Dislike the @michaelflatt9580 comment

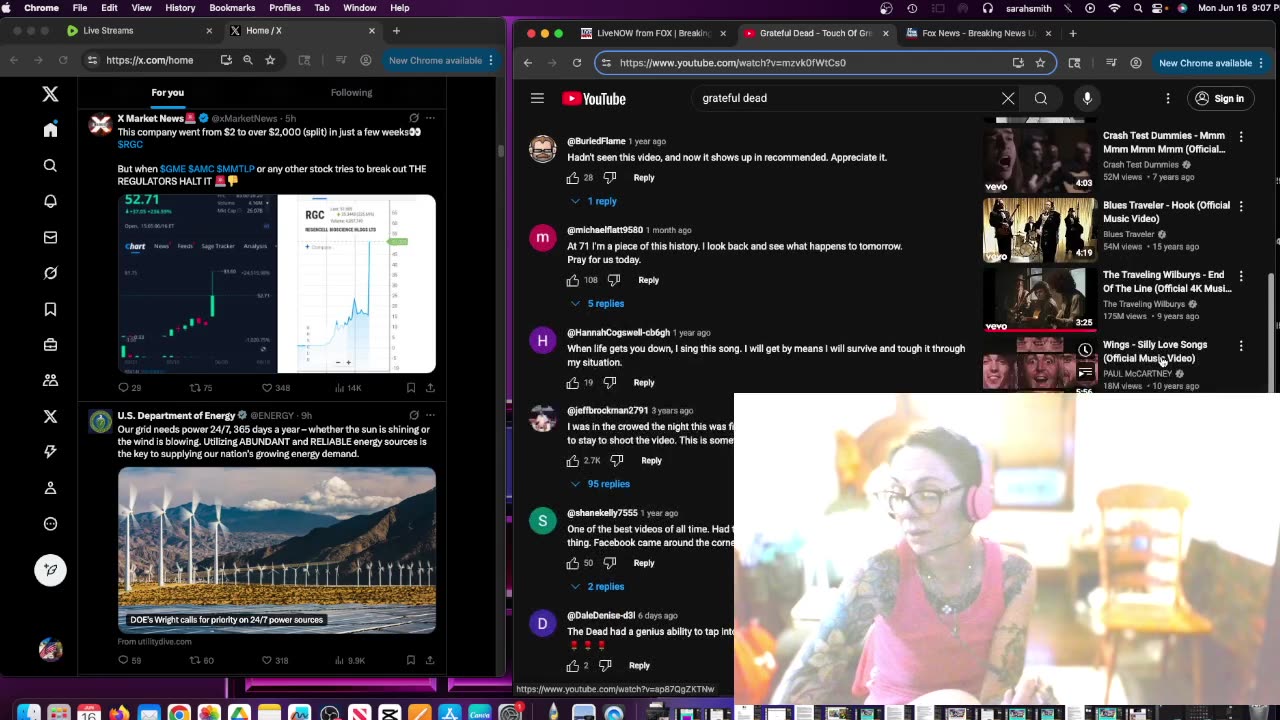(614, 280)
